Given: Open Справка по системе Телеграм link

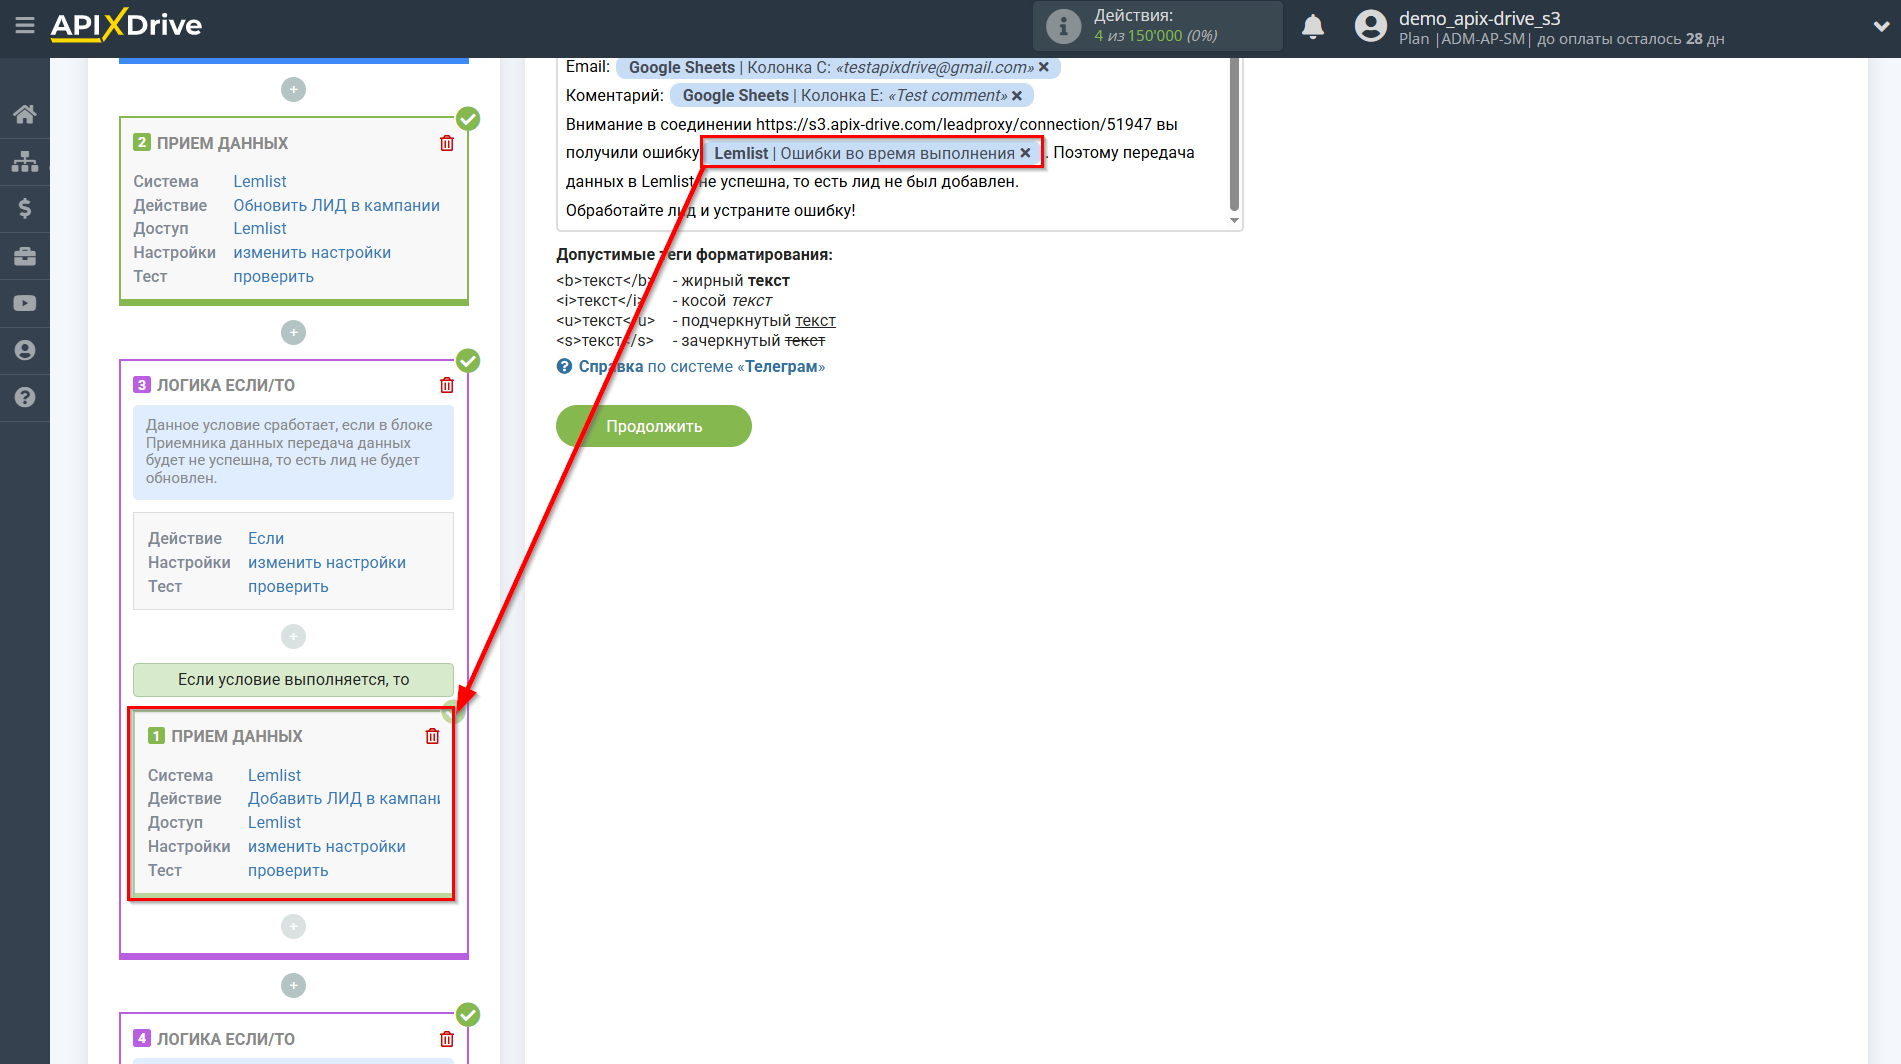Looking at the screenshot, I should [x=702, y=367].
